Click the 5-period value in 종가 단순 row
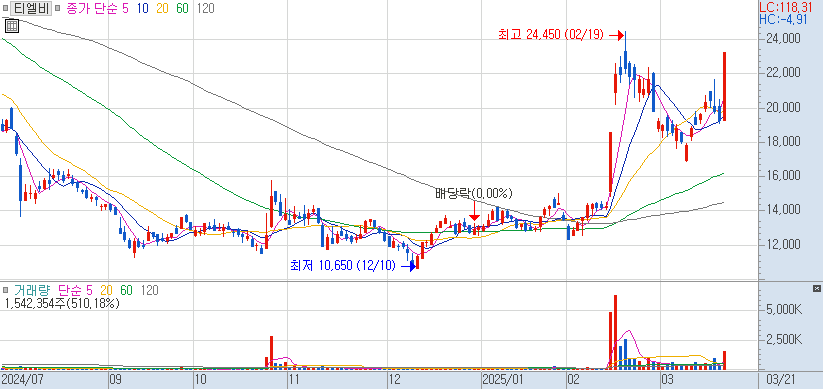Screen dimensions: 823x389 (x=125, y=8)
